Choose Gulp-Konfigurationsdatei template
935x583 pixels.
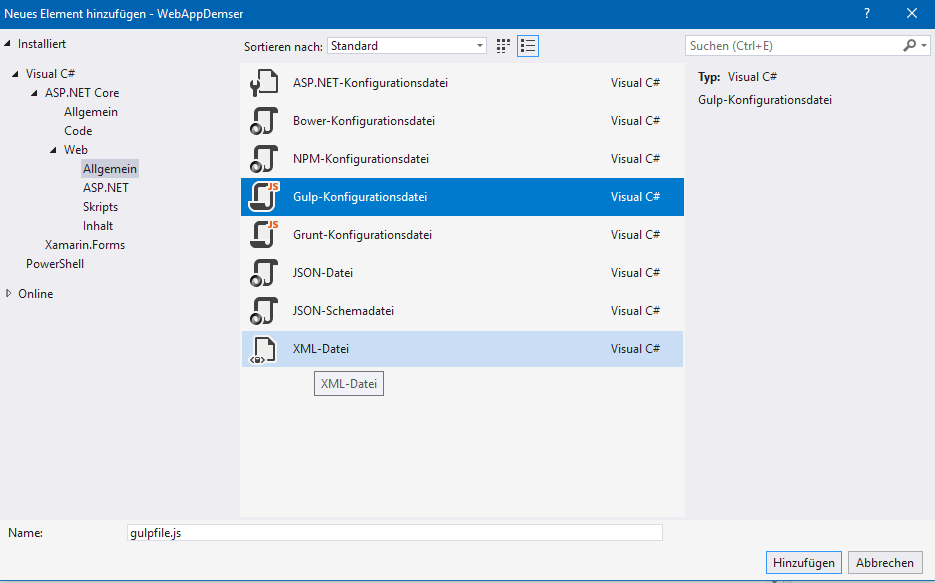(x=462, y=197)
